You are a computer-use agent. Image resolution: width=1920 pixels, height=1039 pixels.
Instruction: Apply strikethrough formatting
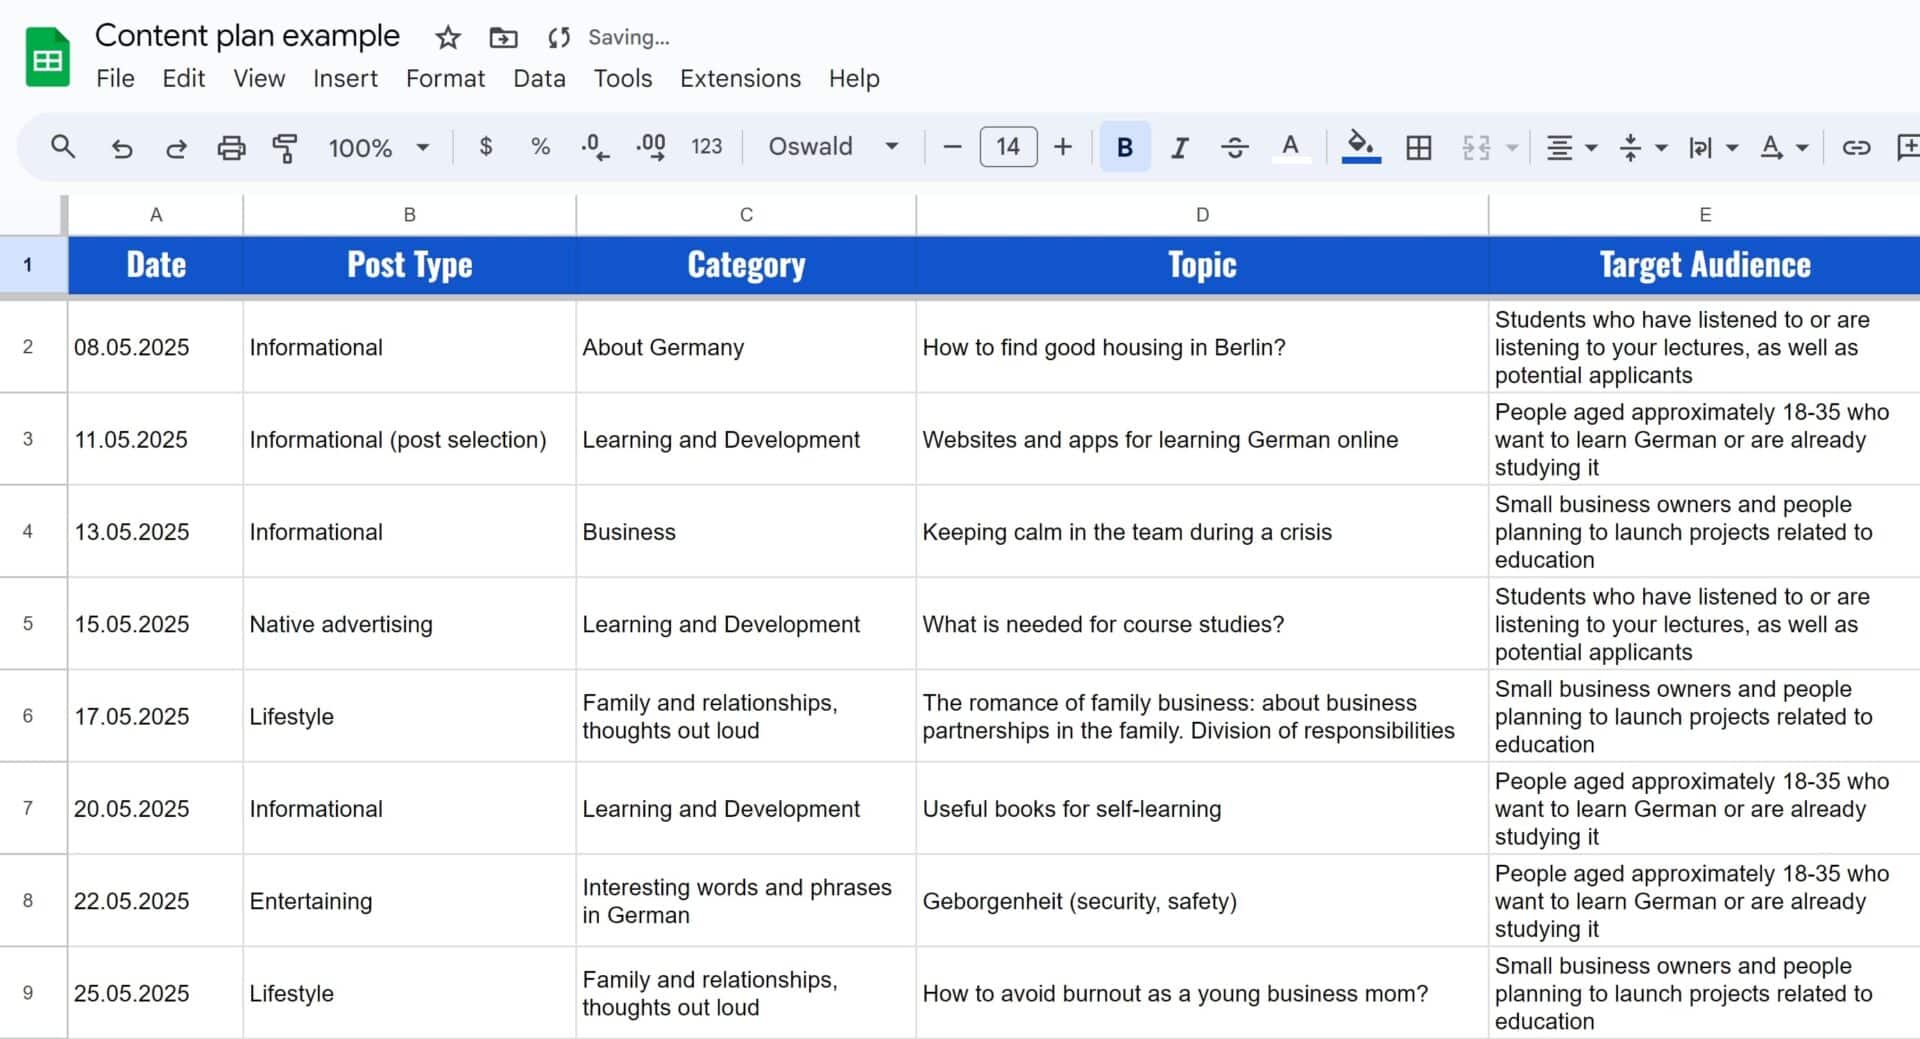[x=1236, y=147]
